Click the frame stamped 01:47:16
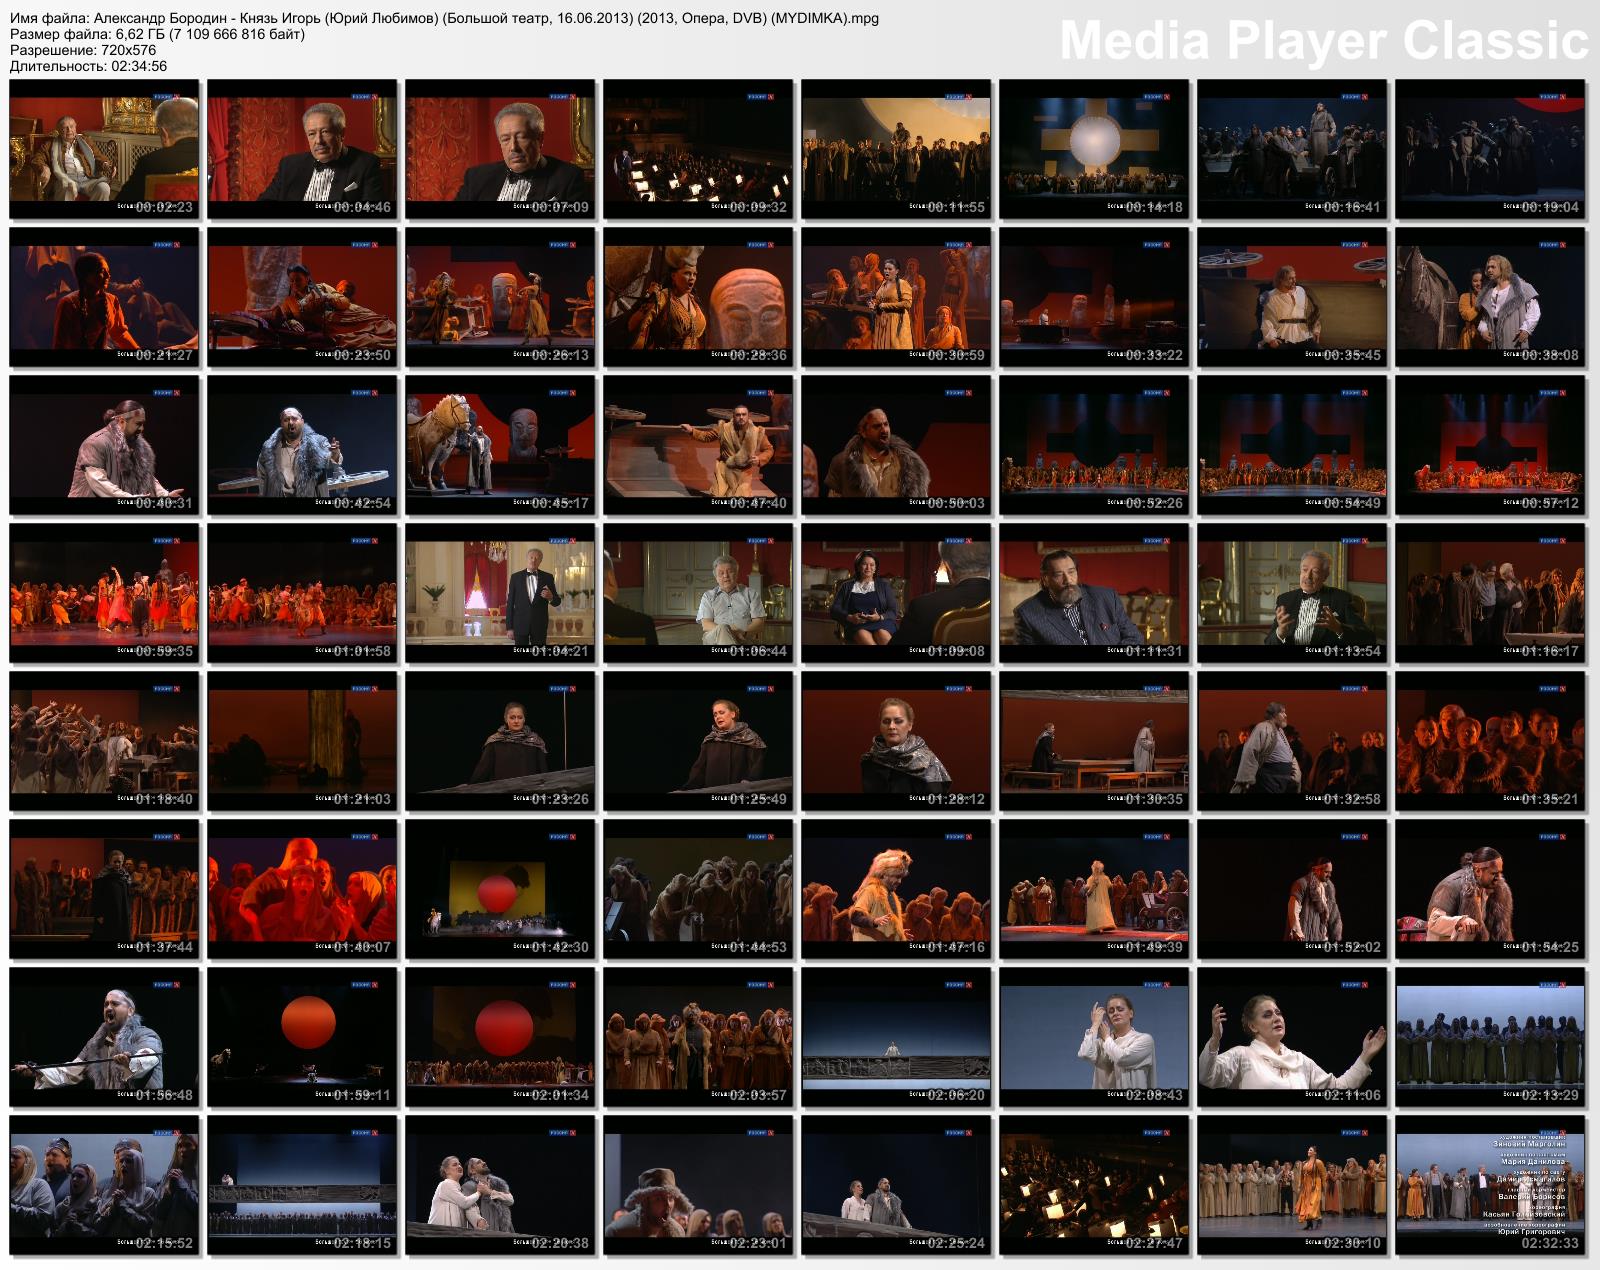This screenshot has height=1270, width=1600. click(x=896, y=890)
